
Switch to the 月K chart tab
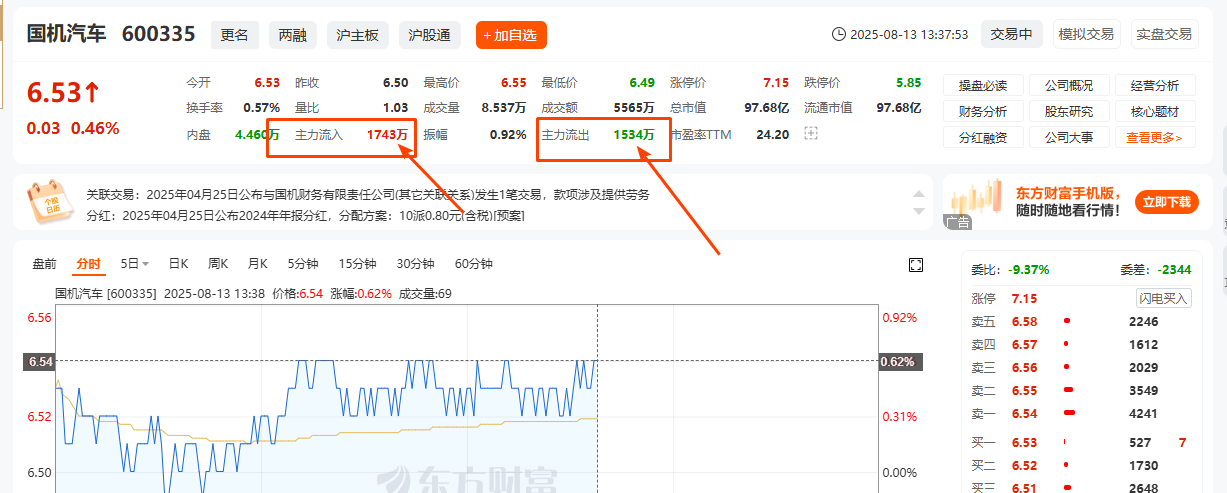(258, 264)
